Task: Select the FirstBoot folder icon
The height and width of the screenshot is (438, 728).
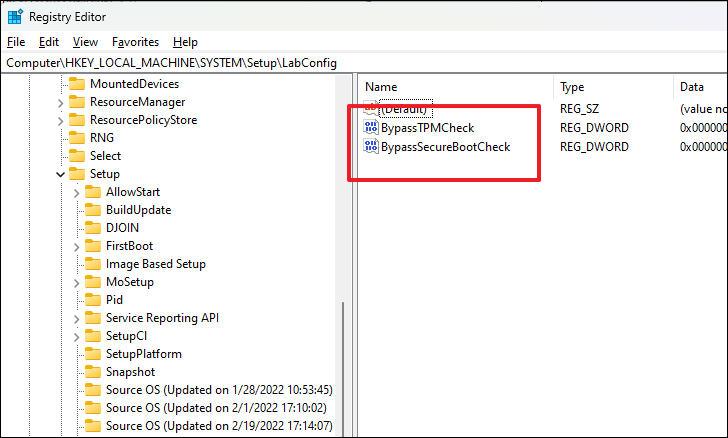Action: click(x=93, y=246)
